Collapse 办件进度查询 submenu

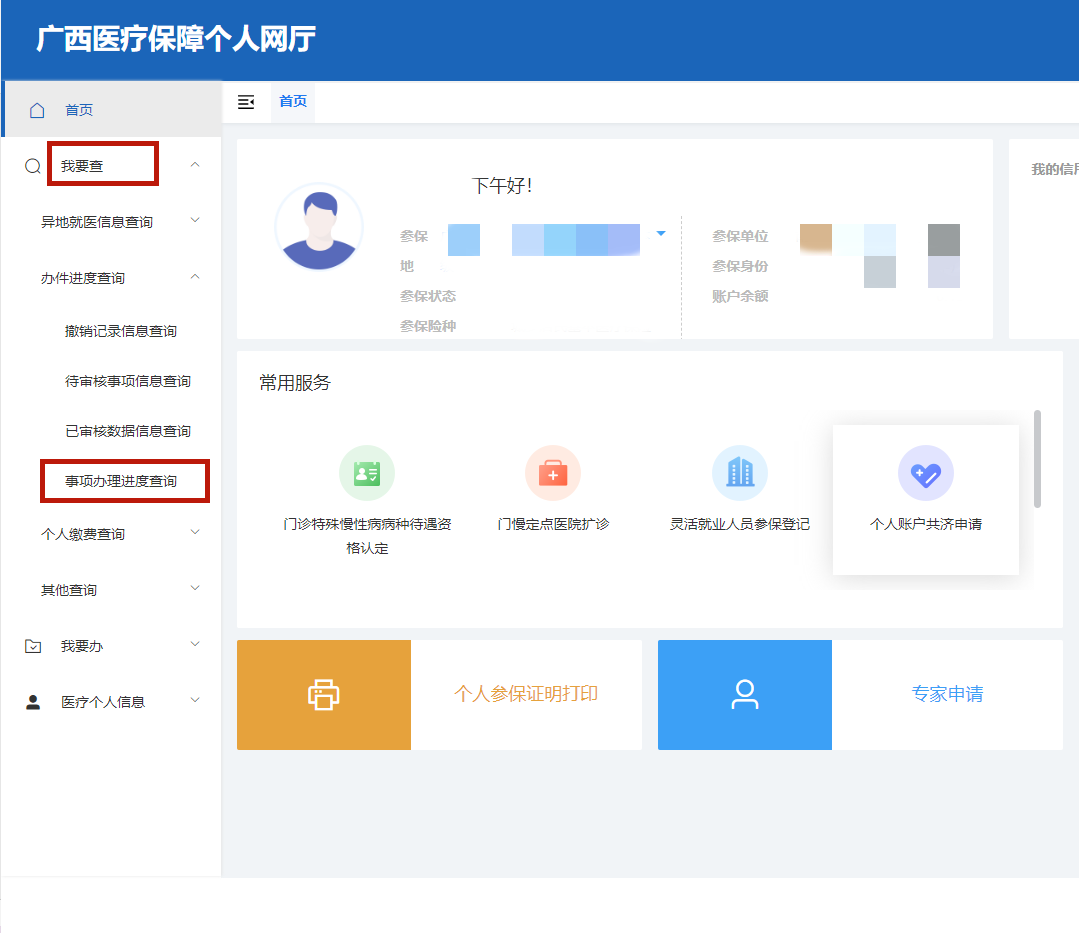[x=195, y=277]
